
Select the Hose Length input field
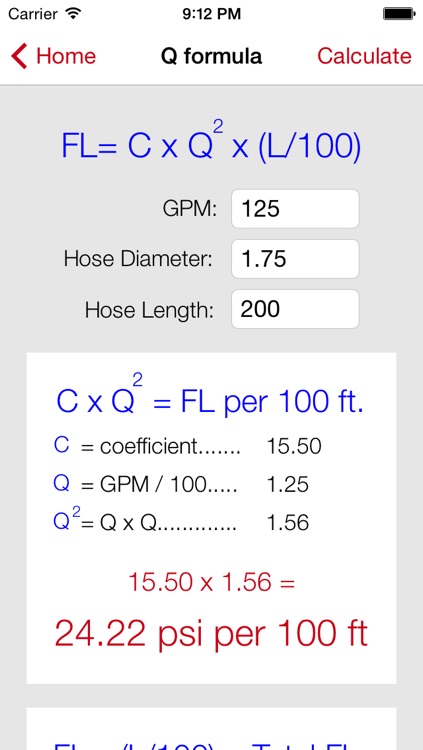(x=295, y=309)
